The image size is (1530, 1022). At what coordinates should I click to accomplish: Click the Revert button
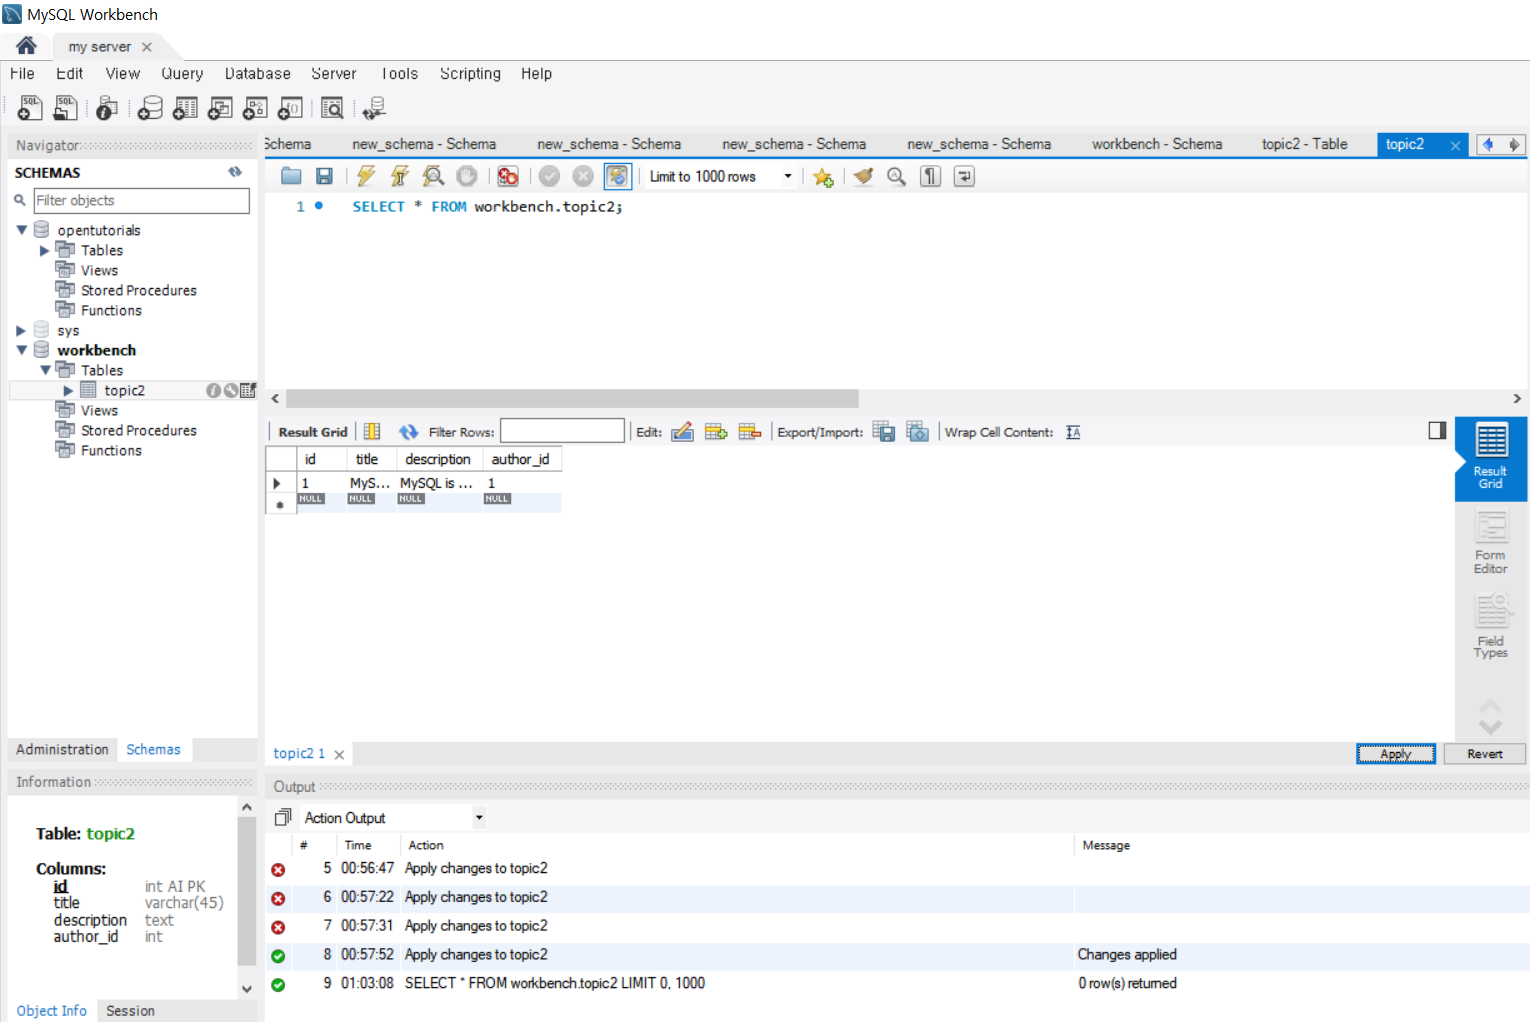(x=1485, y=754)
